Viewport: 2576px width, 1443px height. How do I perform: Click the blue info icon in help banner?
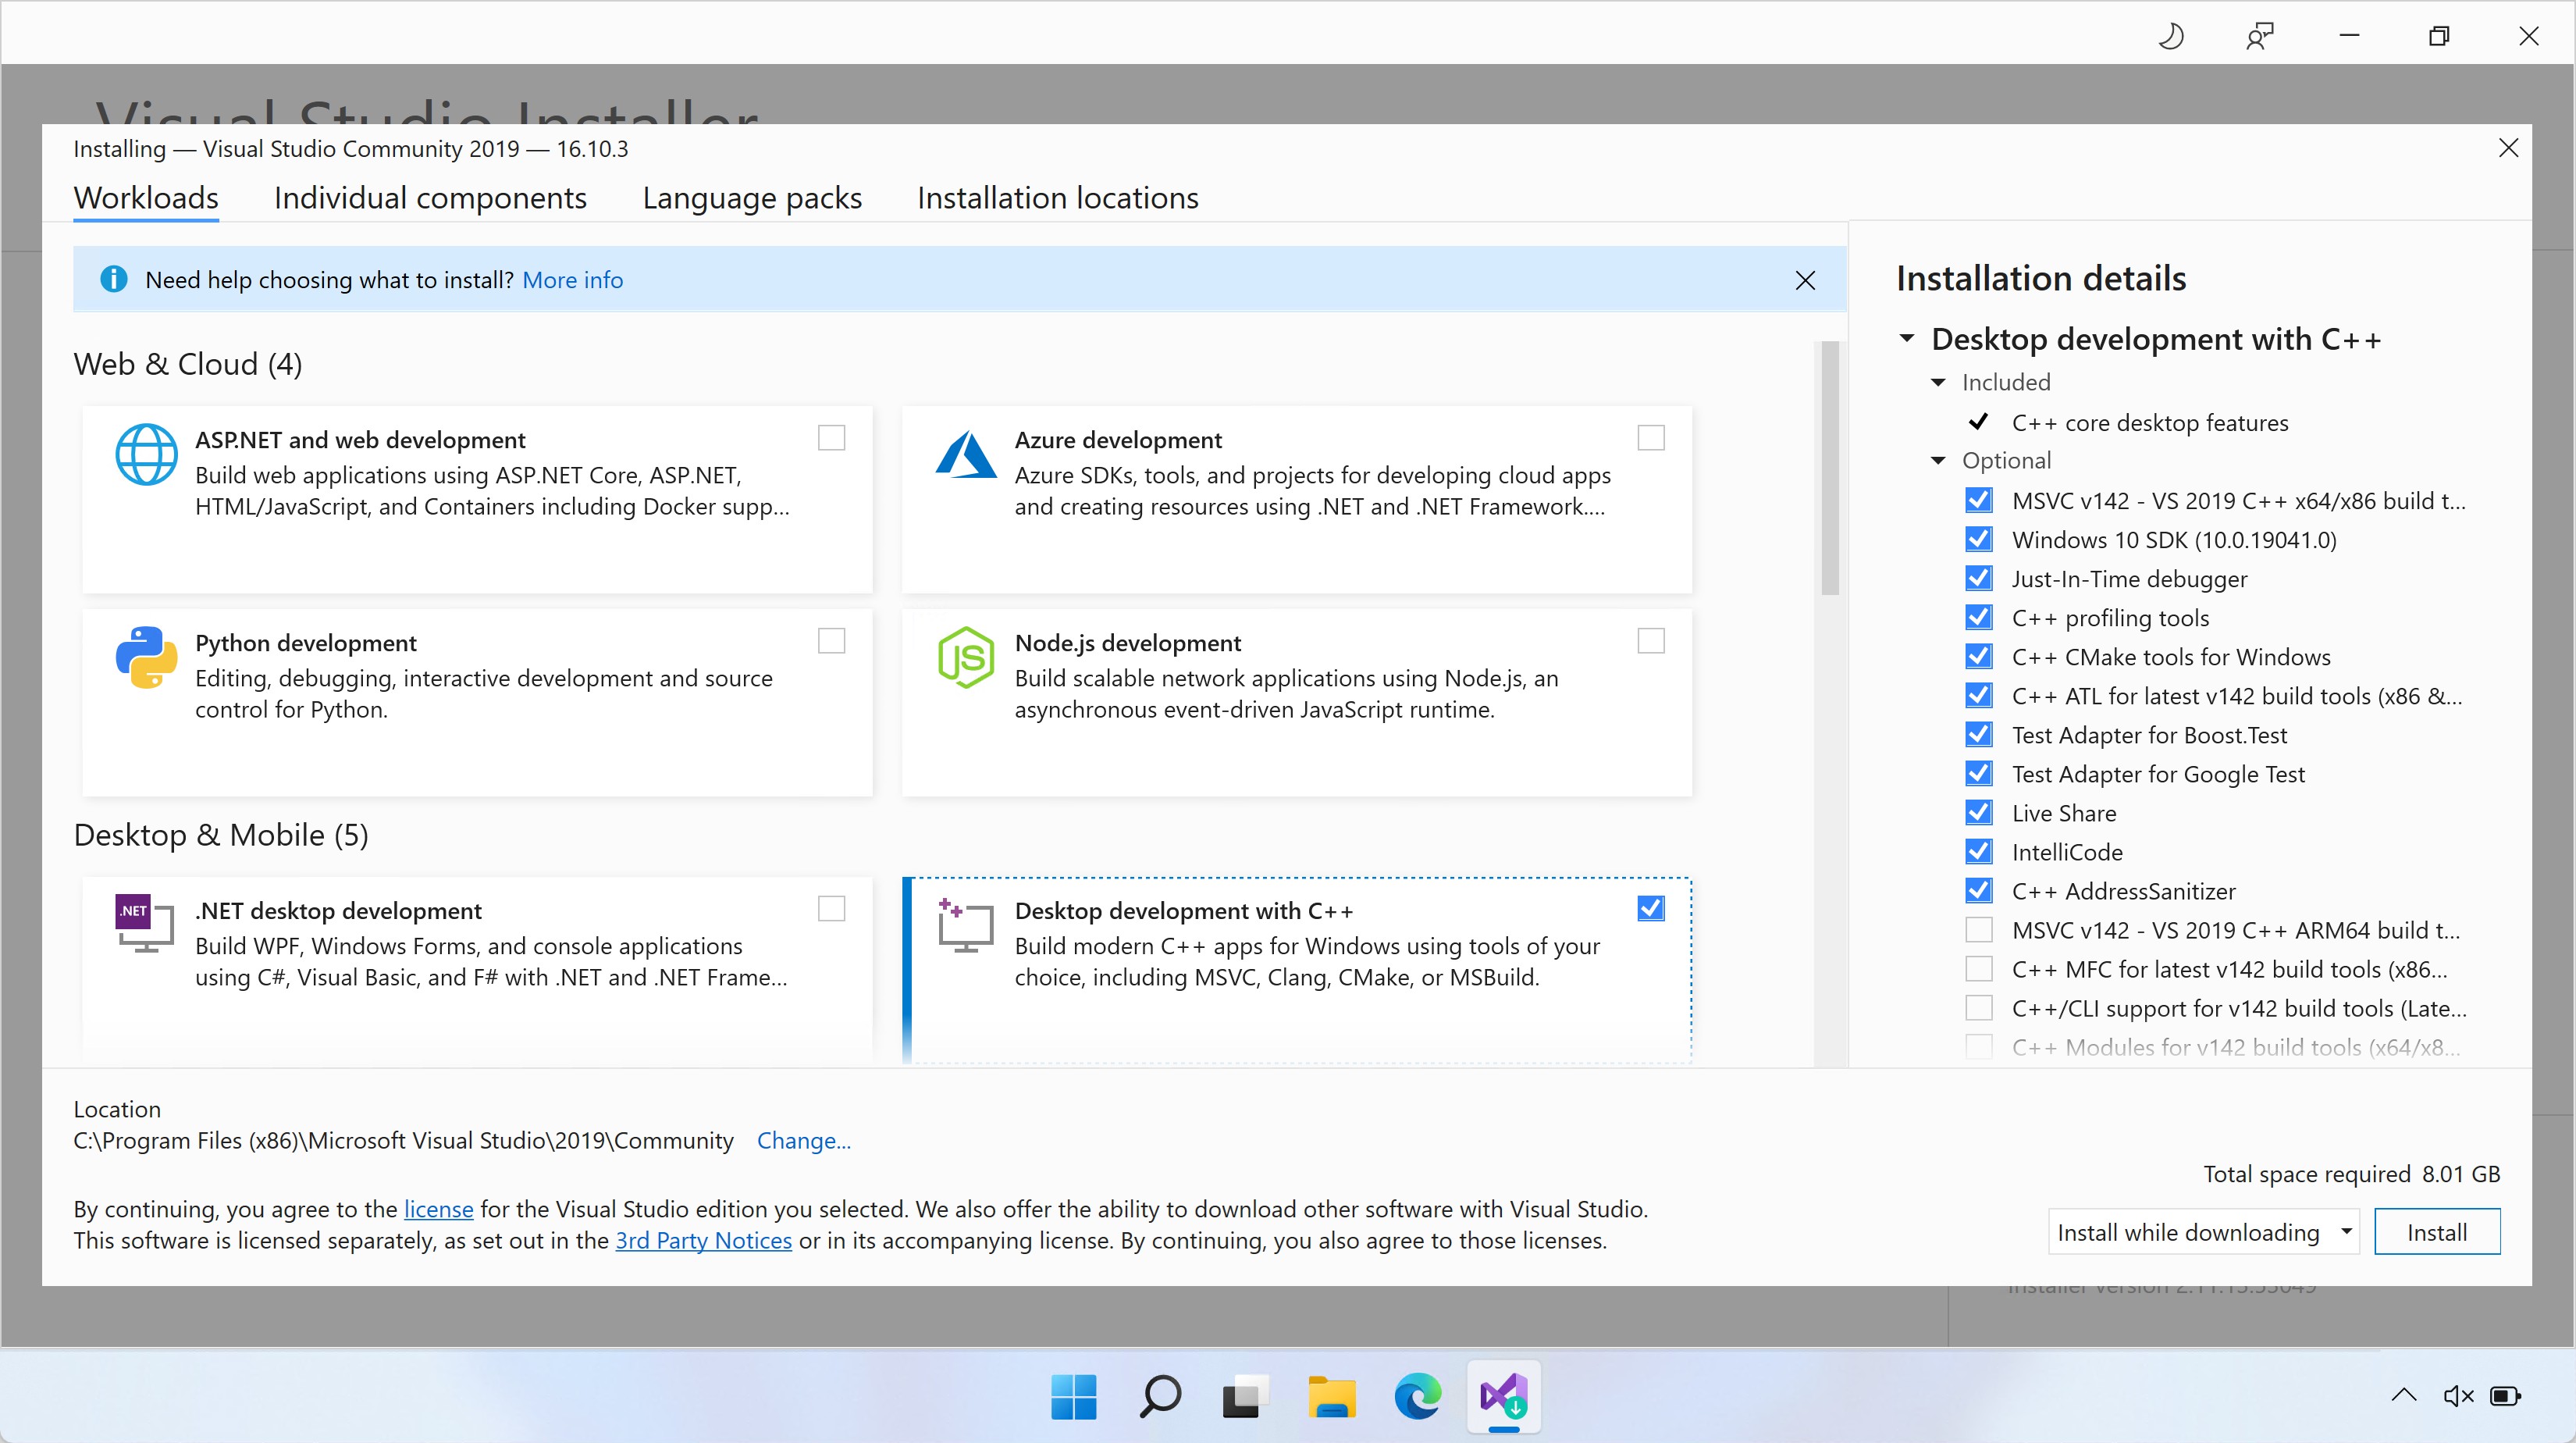(x=114, y=279)
